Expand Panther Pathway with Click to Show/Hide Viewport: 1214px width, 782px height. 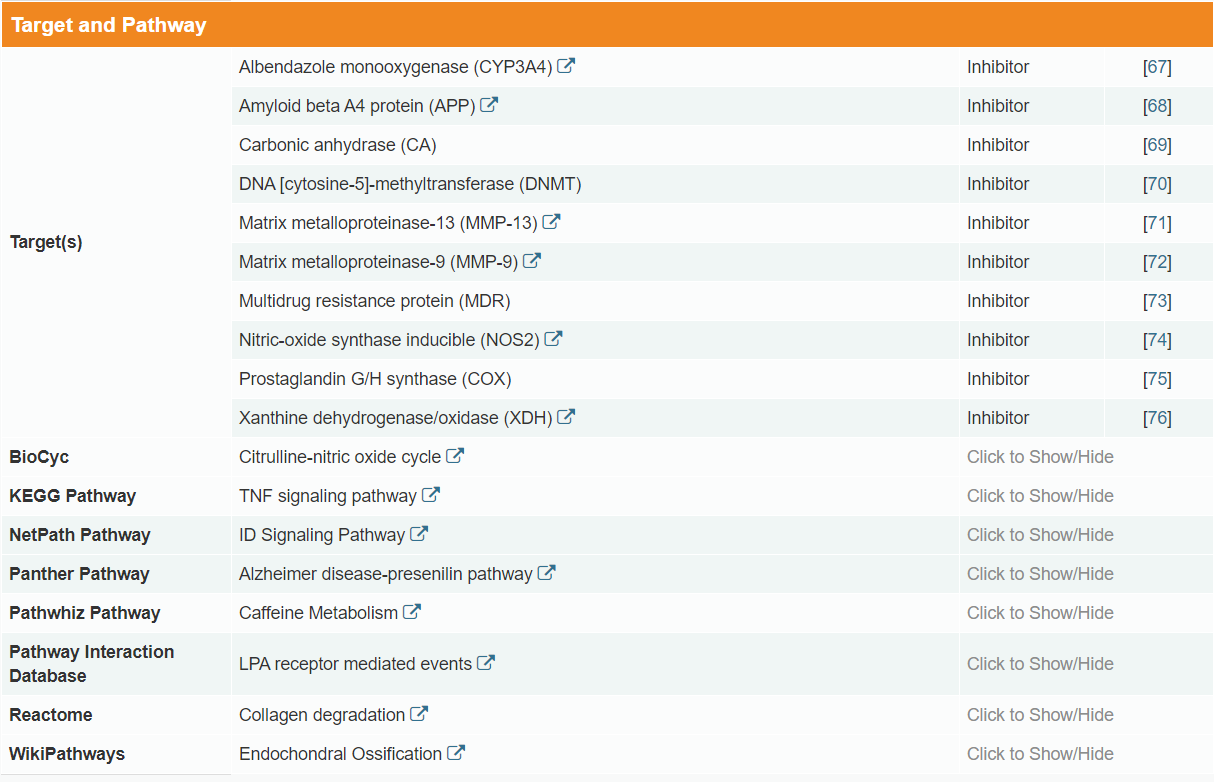click(x=1040, y=574)
